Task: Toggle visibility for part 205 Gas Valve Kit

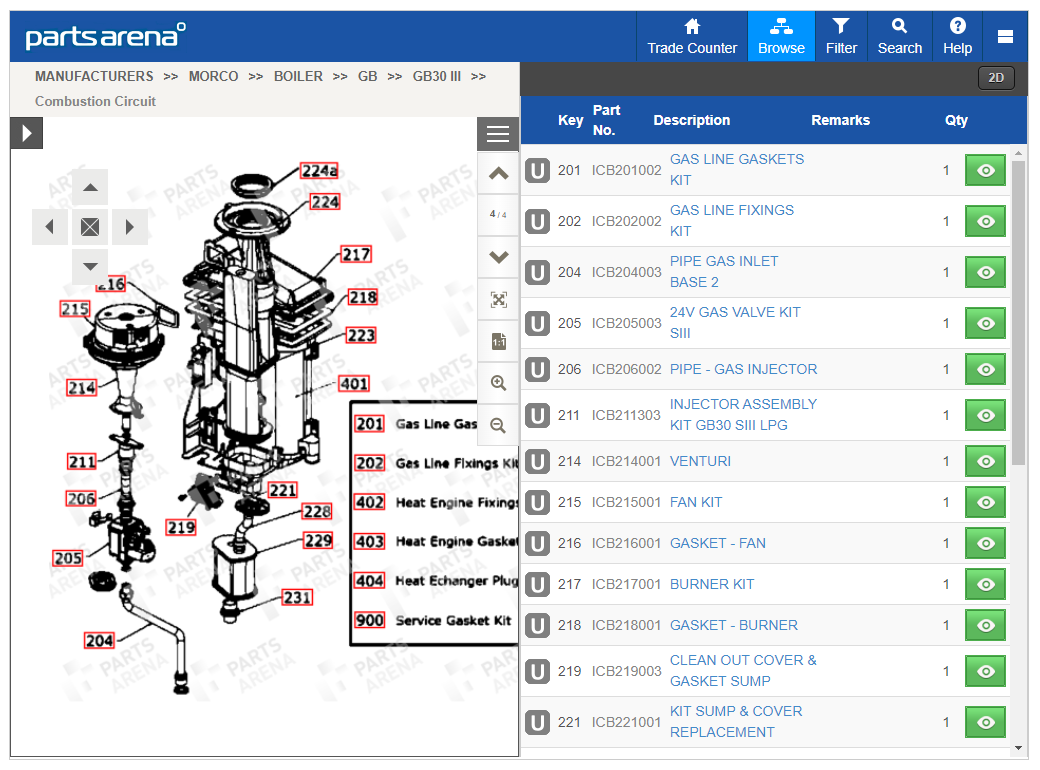Action: point(985,324)
